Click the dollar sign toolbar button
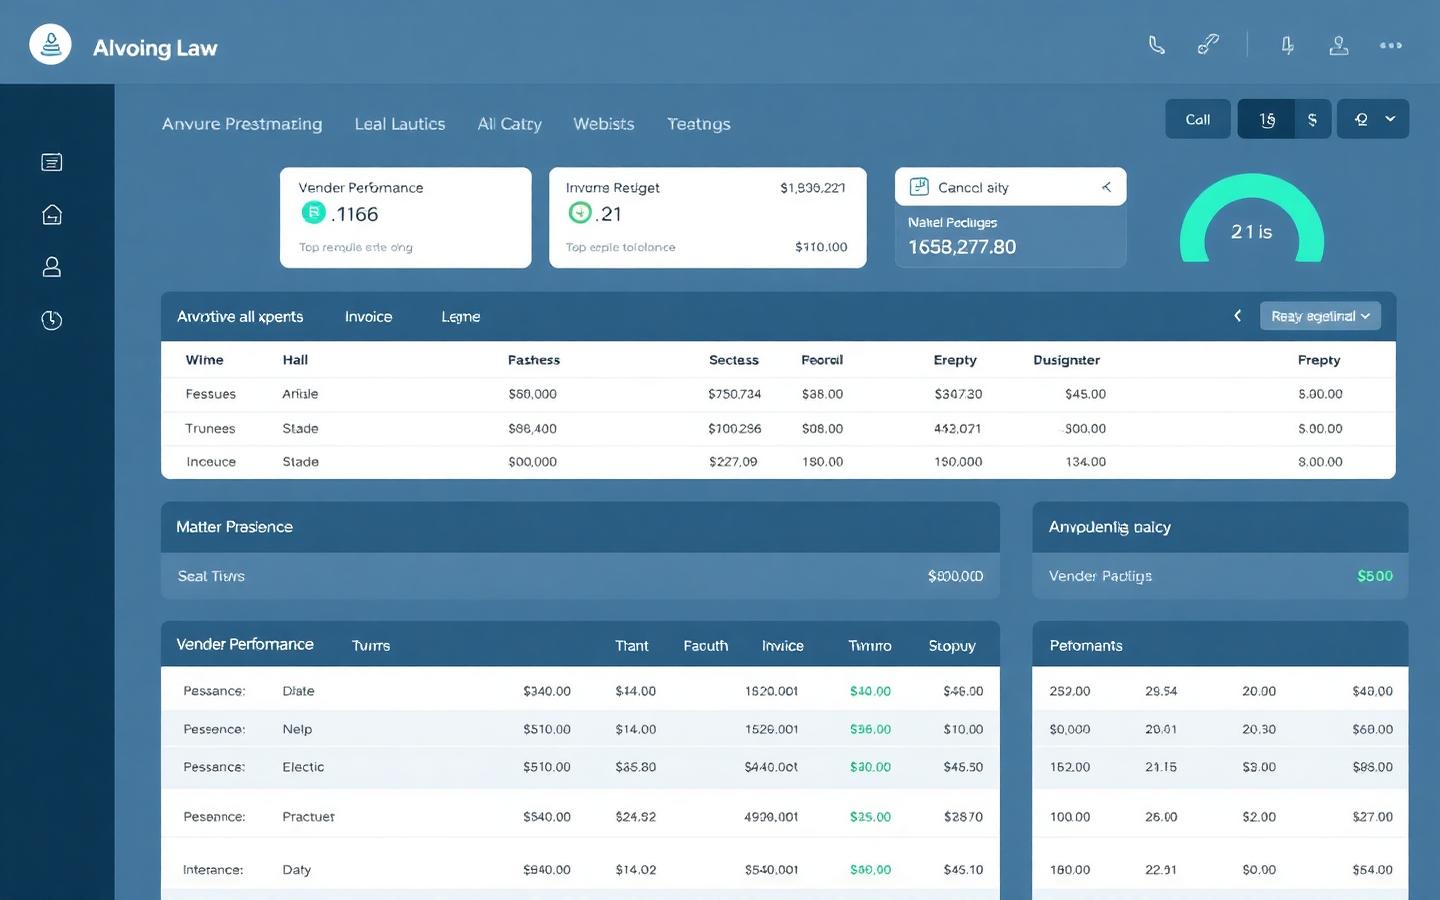The height and width of the screenshot is (900, 1440). point(1312,119)
